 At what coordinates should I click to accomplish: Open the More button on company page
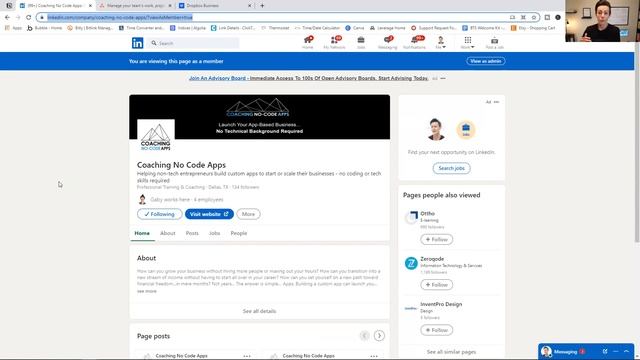(248, 214)
